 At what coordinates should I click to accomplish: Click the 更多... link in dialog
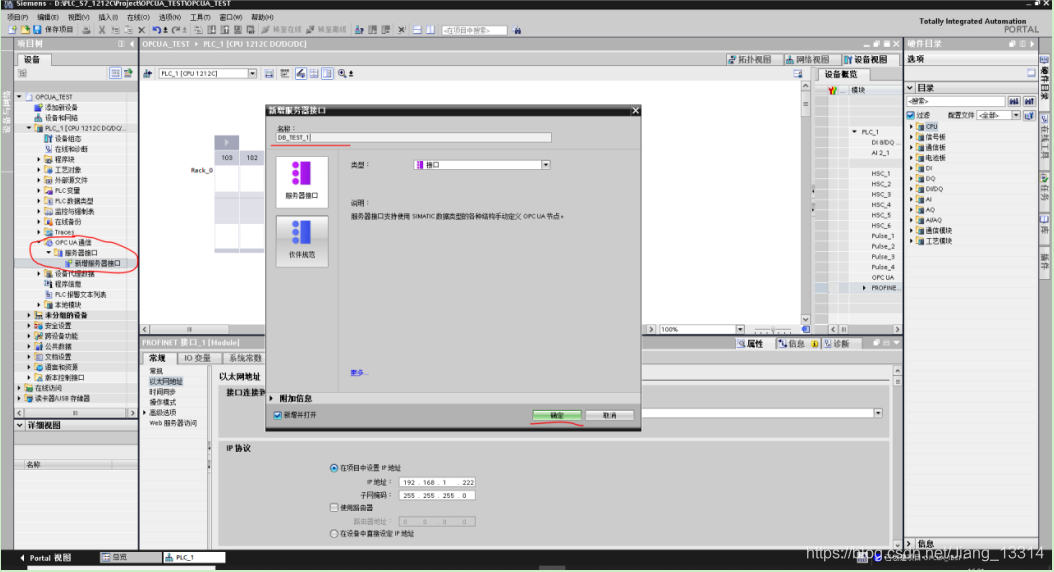tap(360, 373)
